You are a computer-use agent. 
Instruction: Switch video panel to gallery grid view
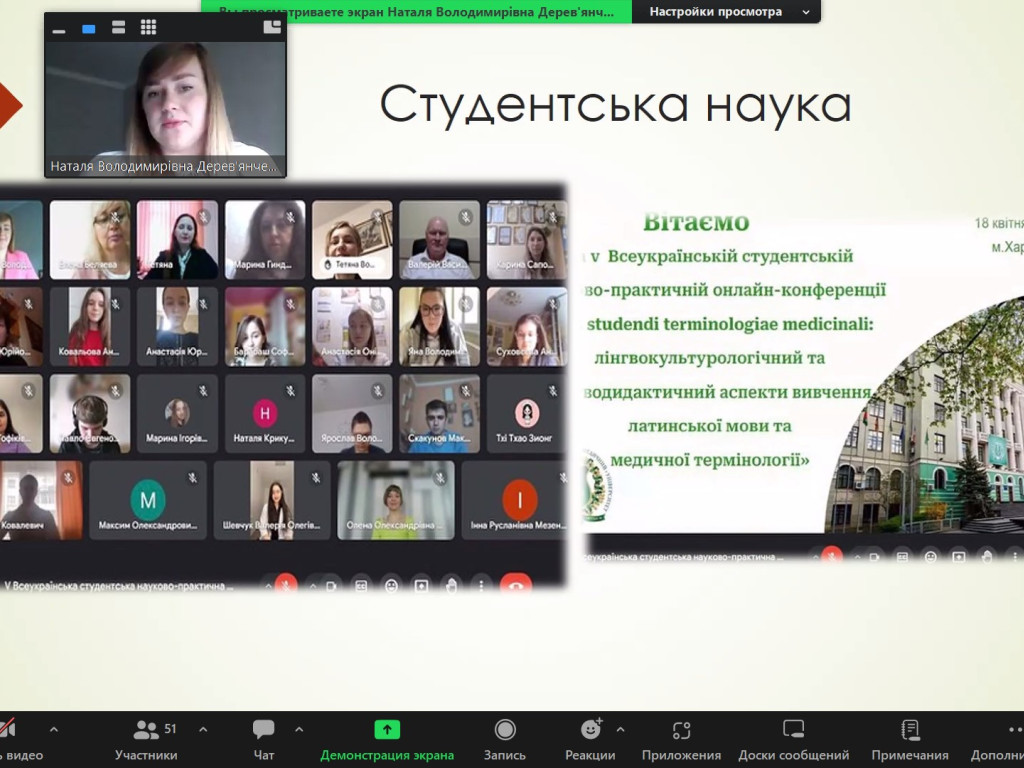148,27
